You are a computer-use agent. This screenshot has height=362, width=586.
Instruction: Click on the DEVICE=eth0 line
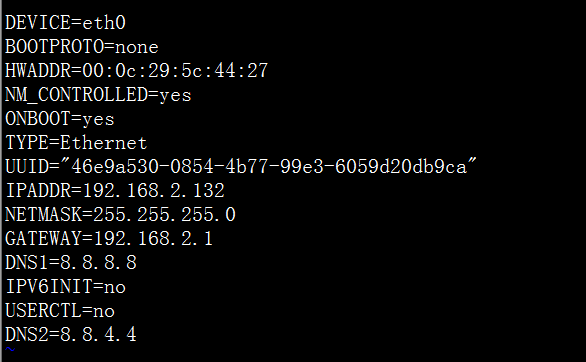(x=65, y=23)
